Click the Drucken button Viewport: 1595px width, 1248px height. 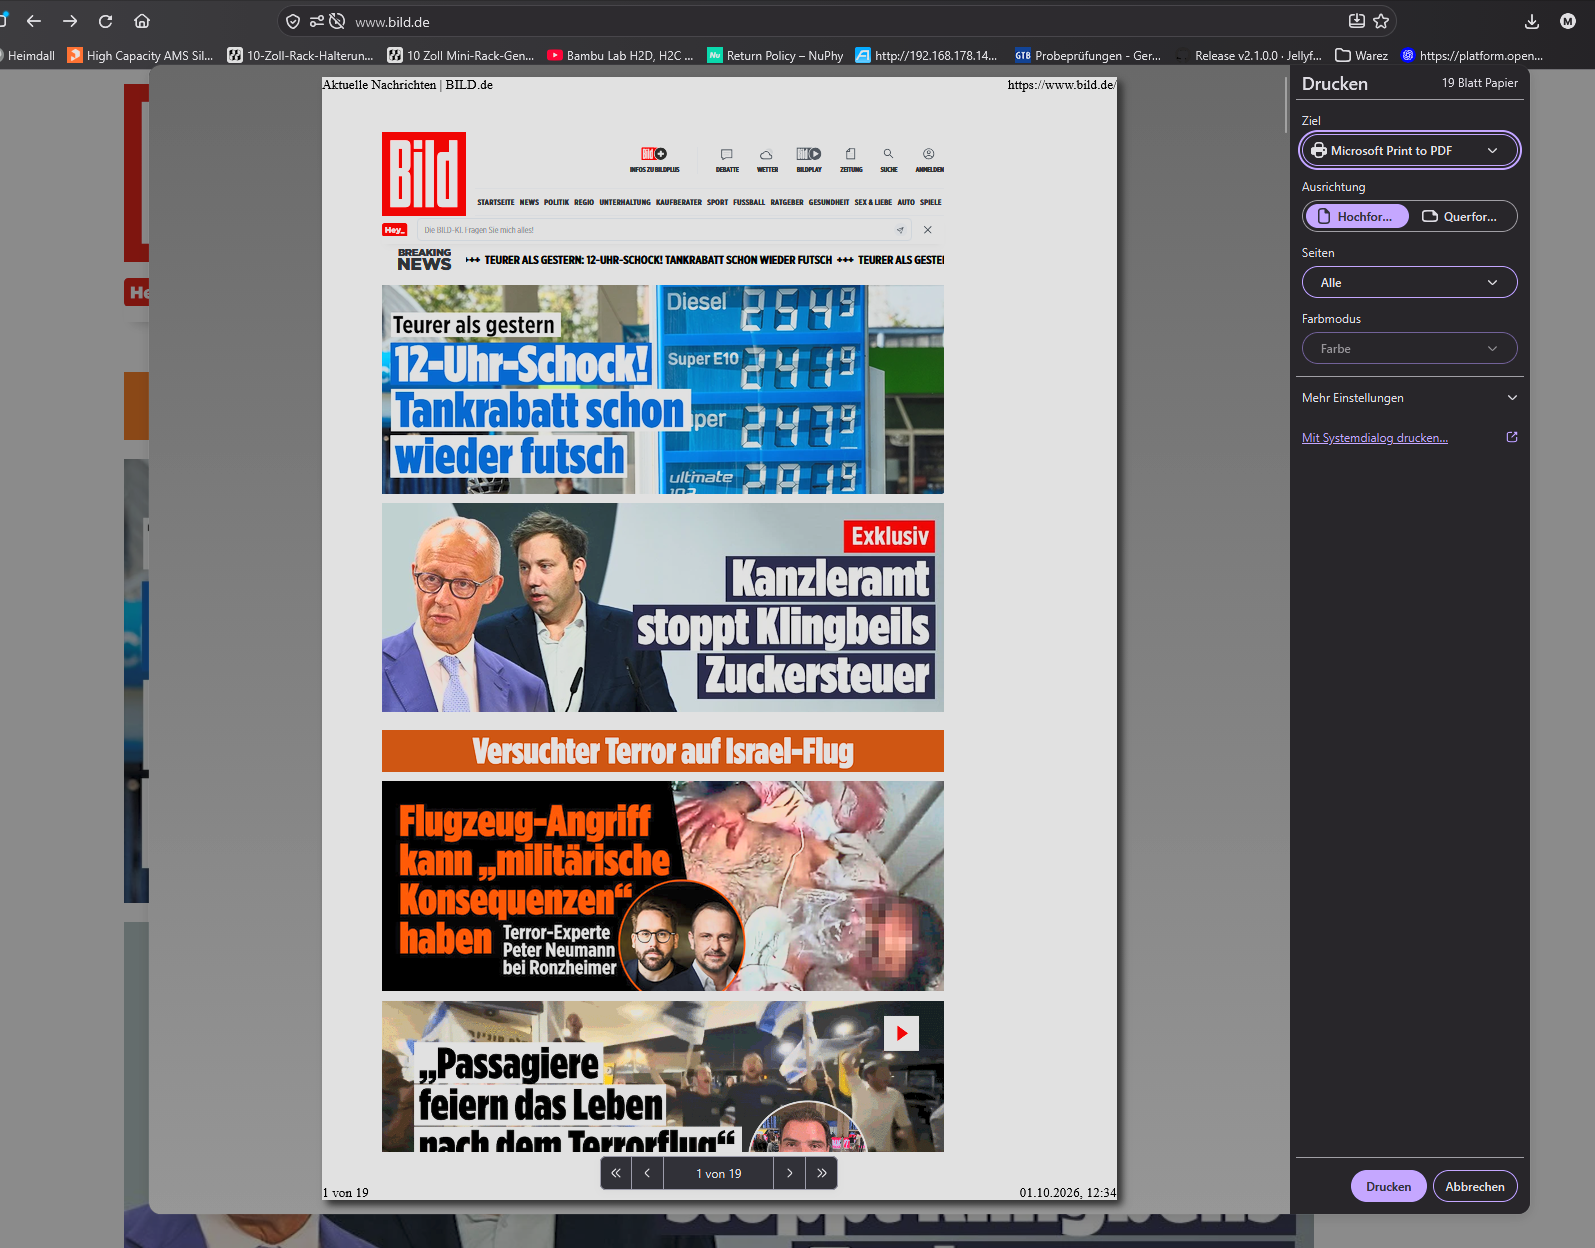coord(1389,1186)
